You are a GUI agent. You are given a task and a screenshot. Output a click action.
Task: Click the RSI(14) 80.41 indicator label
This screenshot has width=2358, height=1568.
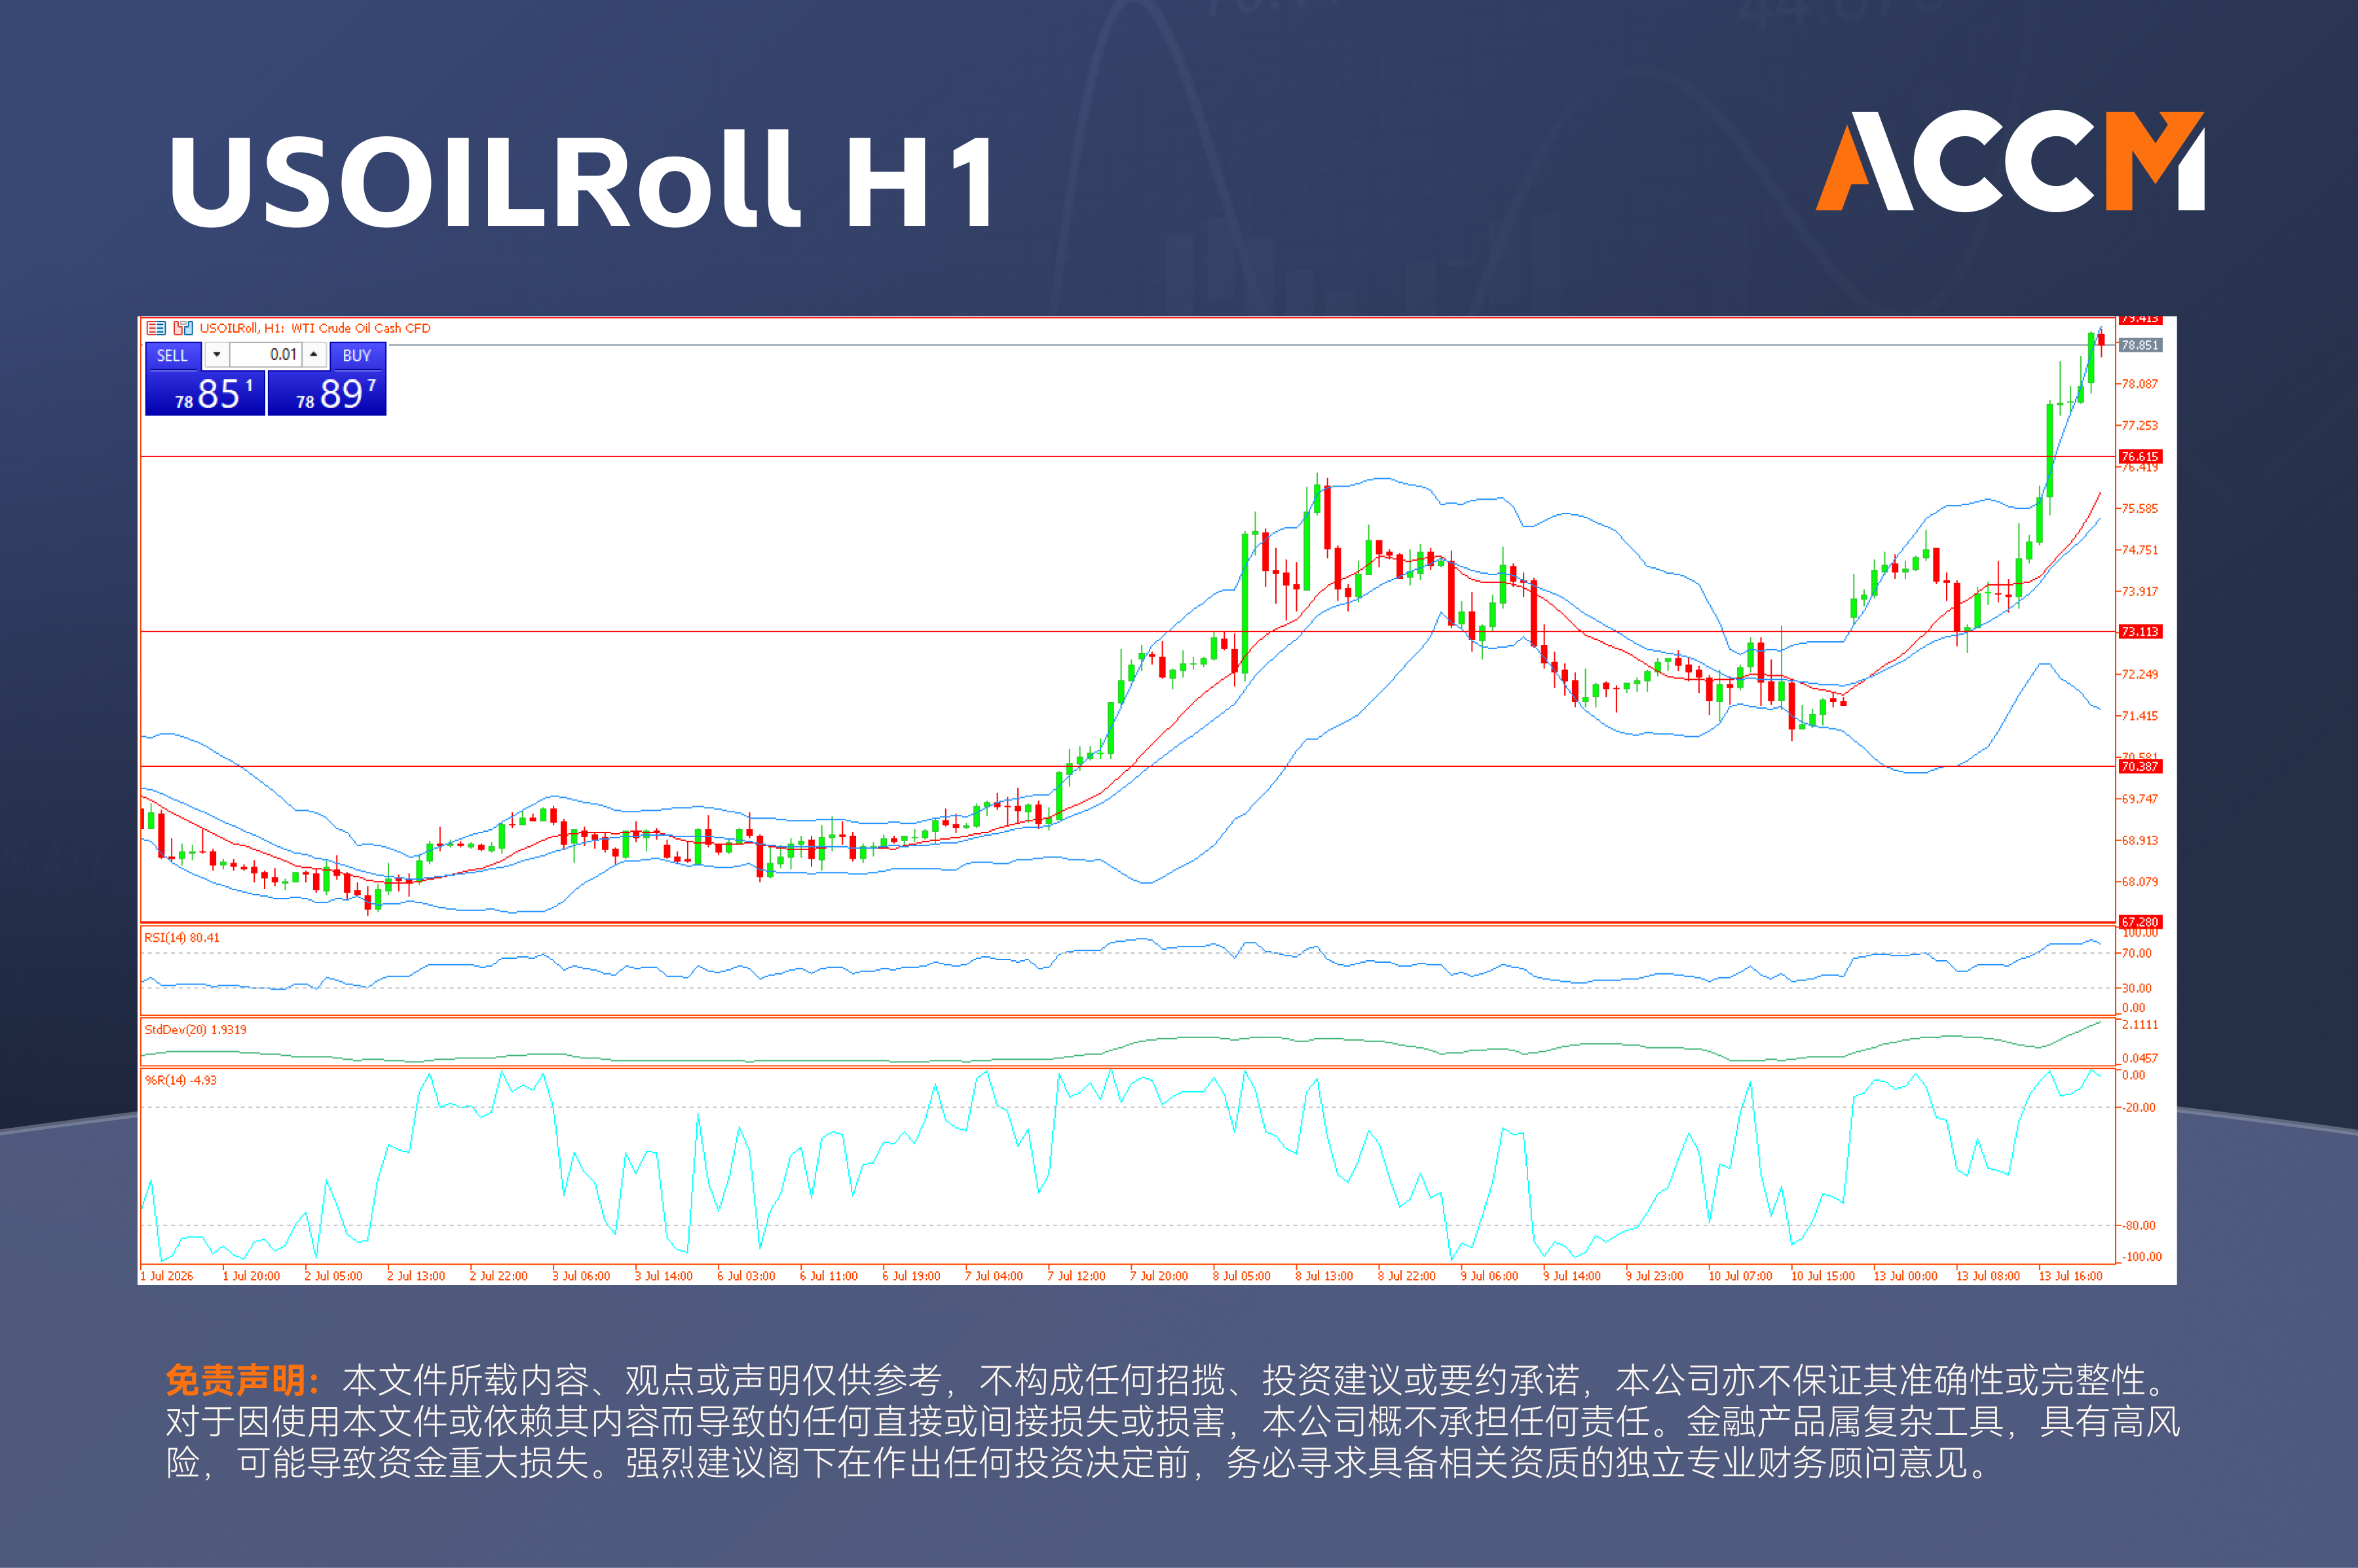coord(181,938)
